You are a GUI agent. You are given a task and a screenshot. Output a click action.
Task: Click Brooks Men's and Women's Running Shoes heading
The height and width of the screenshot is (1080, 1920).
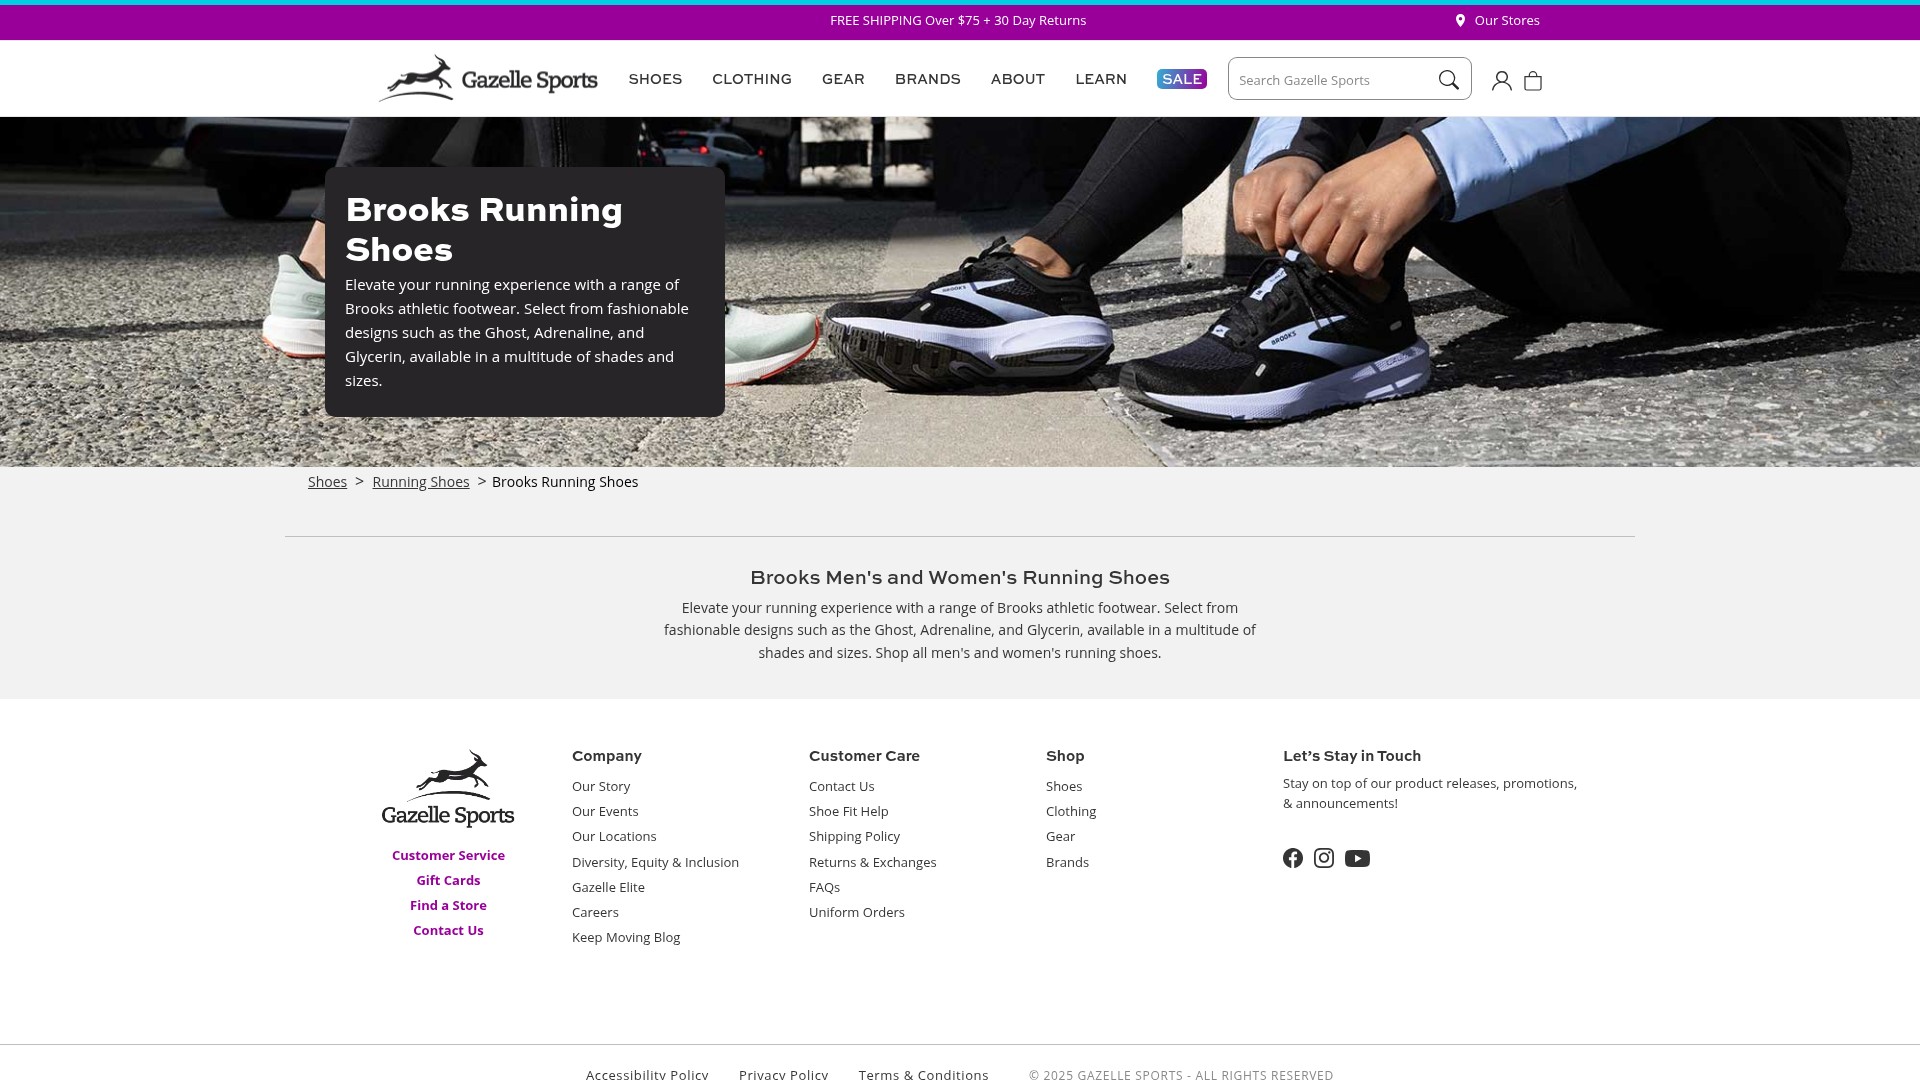(960, 577)
